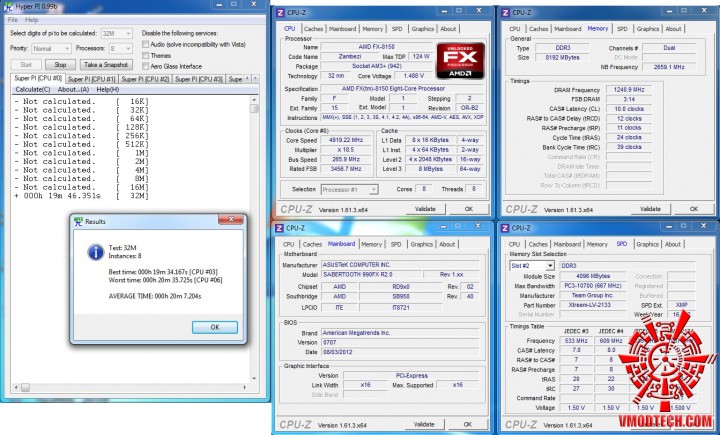Switch to About tab in SPD window
The height and width of the screenshot is (435, 720).
click(x=673, y=244)
